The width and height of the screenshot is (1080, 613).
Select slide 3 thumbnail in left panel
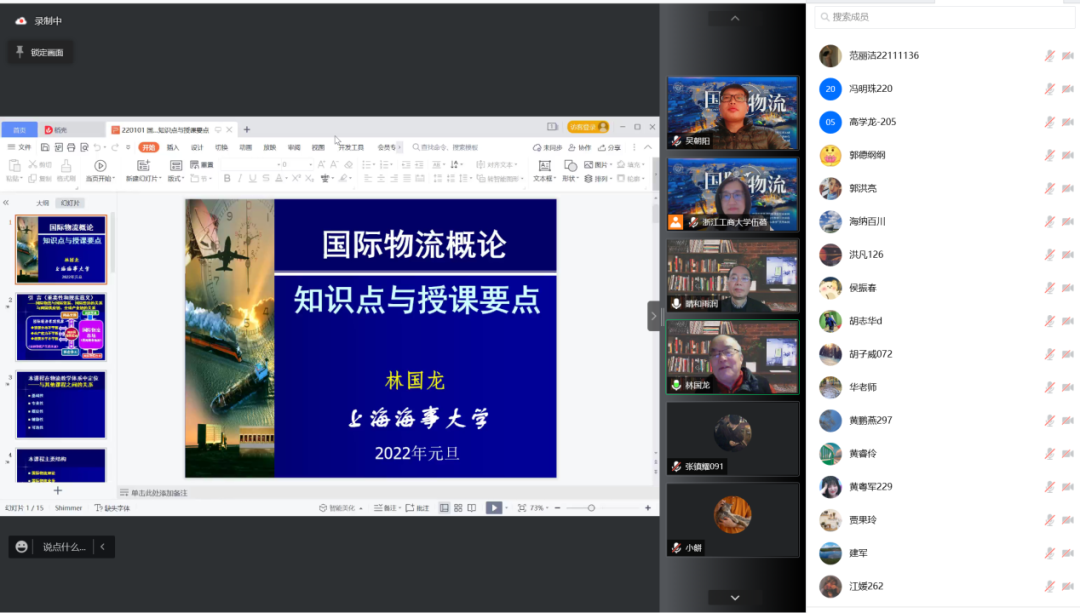coord(61,403)
